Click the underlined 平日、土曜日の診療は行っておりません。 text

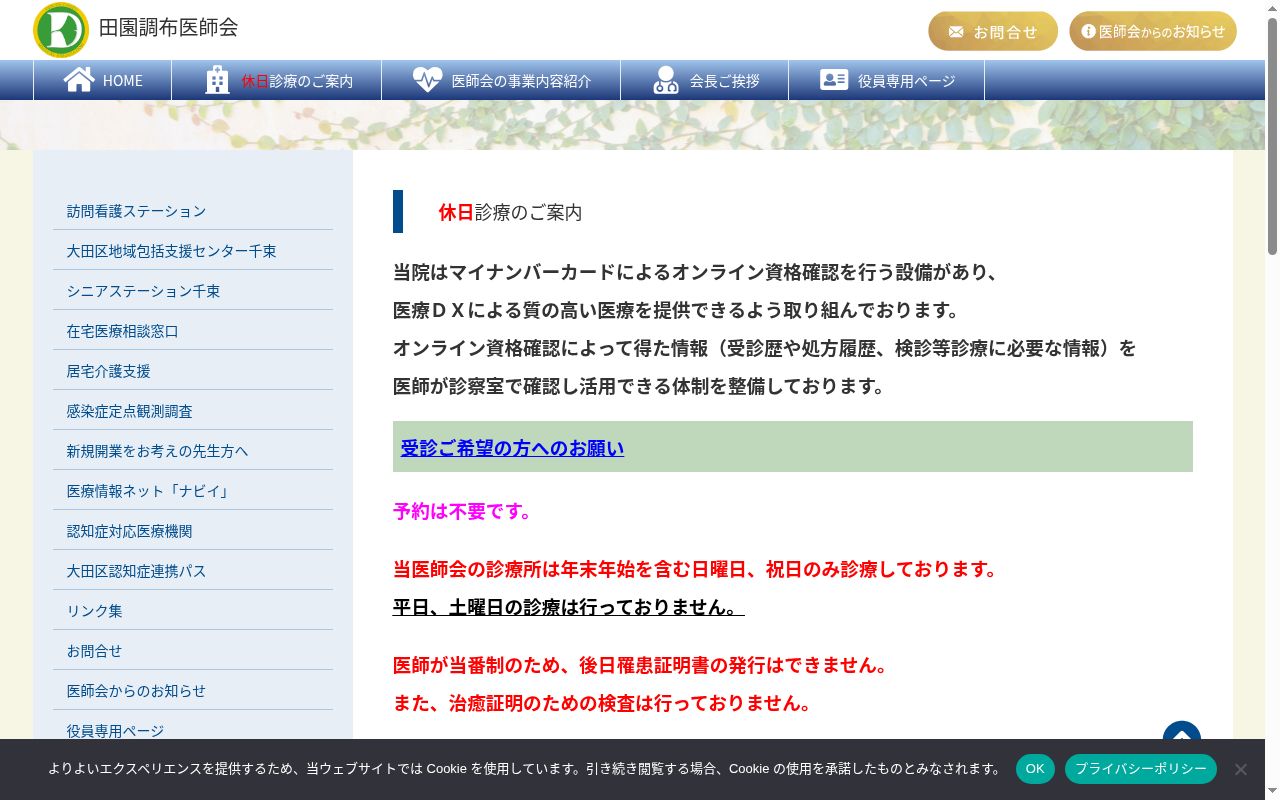(569, 607)
